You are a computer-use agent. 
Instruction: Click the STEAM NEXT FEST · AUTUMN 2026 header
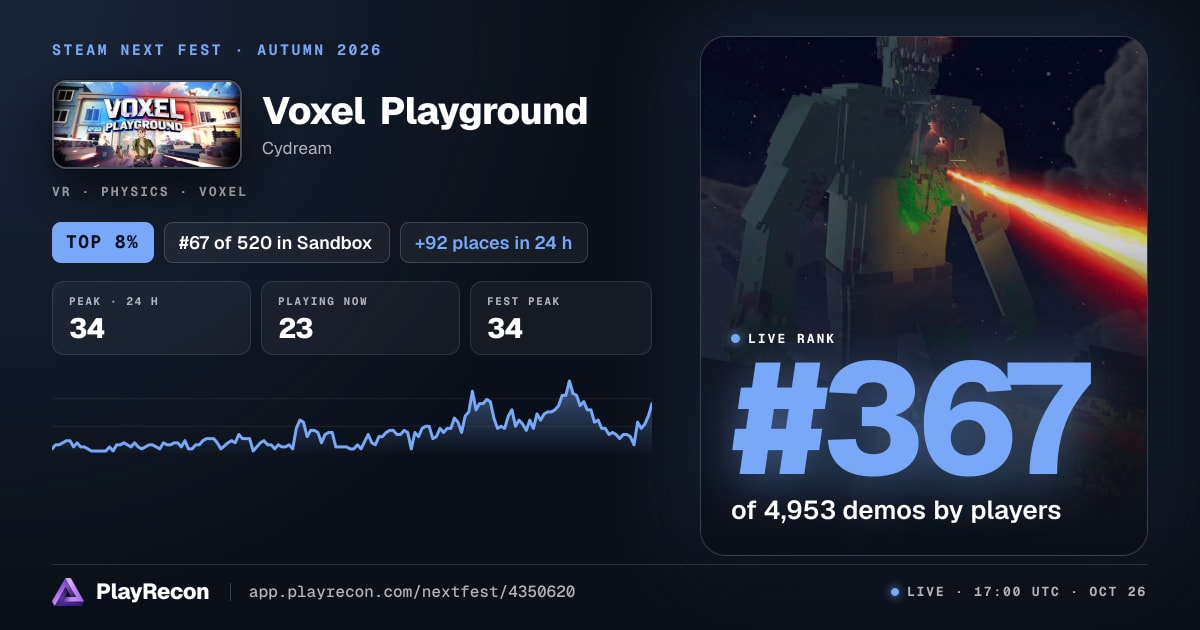pos(217,50)
